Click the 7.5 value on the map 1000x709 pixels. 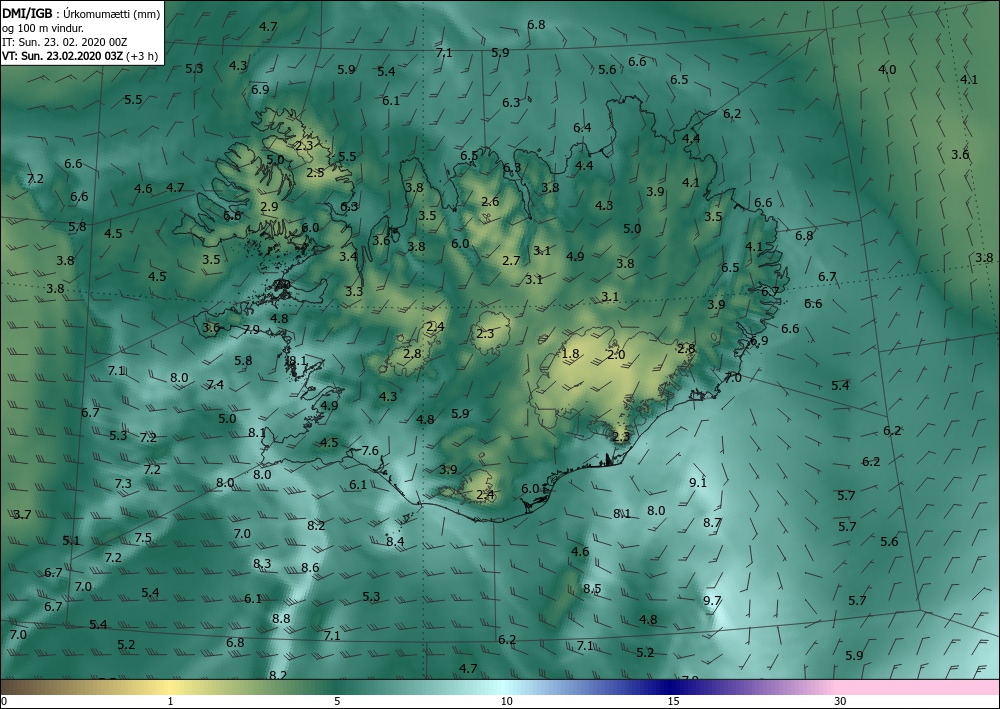click(143, 537)
